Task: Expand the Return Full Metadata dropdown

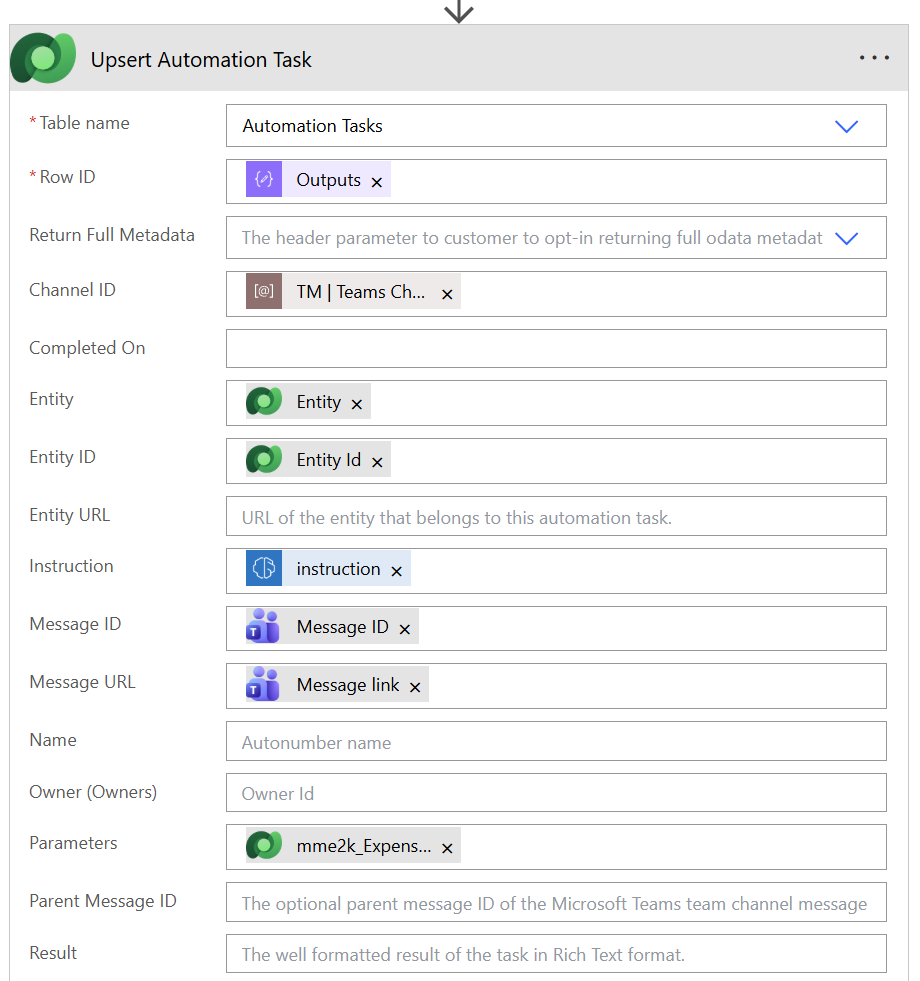Action: 846,237
